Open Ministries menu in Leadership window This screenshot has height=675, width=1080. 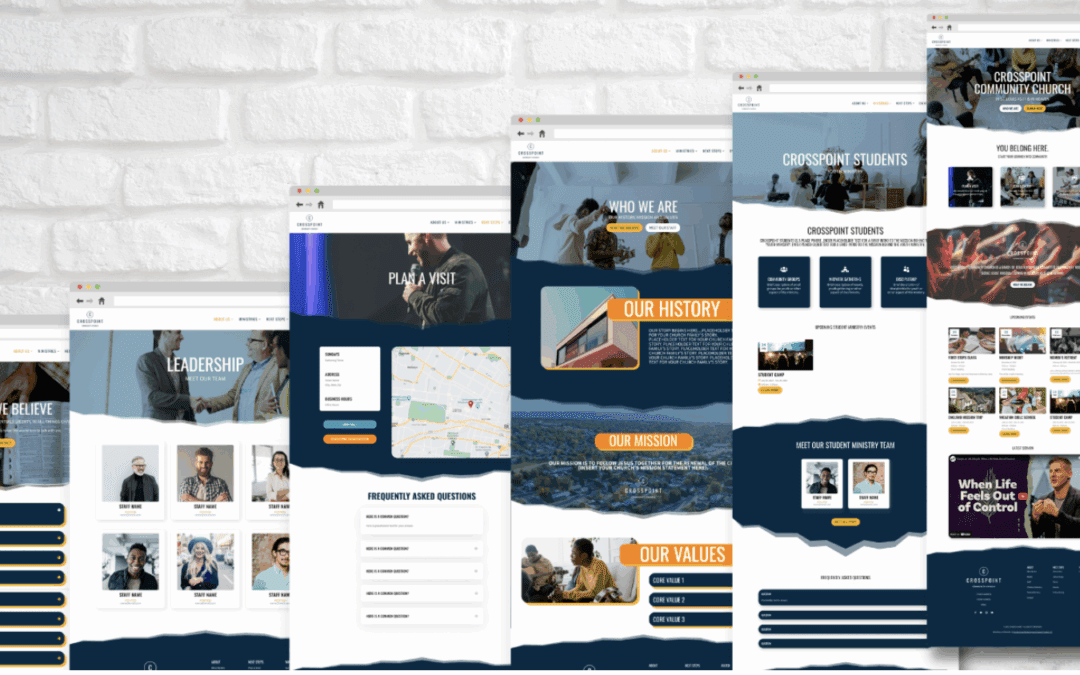248,320
